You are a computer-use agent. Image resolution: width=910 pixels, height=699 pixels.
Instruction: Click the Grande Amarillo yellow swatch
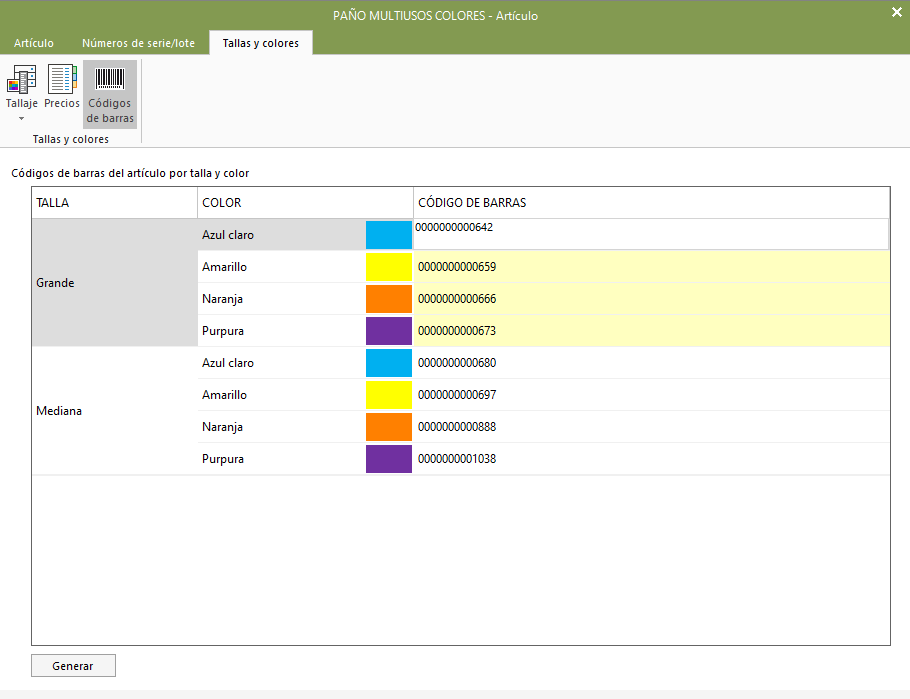pos(389,266)
